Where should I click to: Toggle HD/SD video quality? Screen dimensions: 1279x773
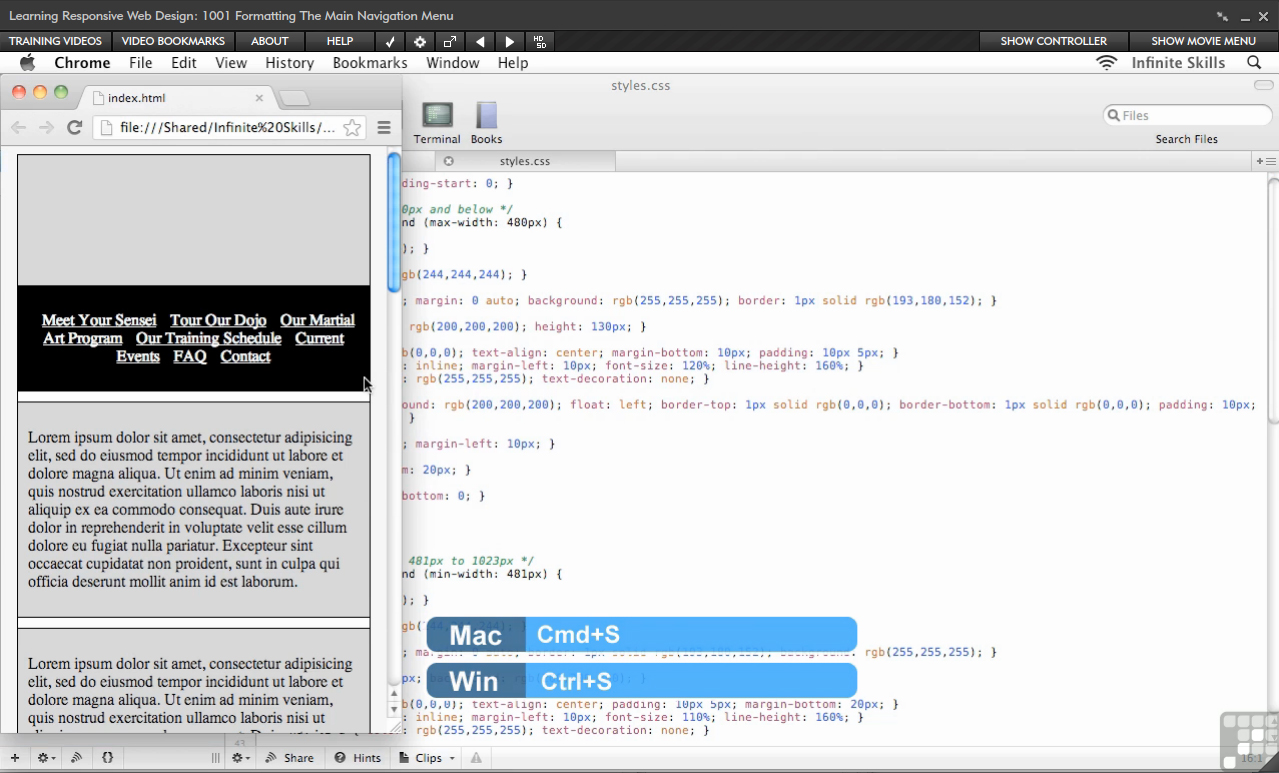[x=540, y=41]
